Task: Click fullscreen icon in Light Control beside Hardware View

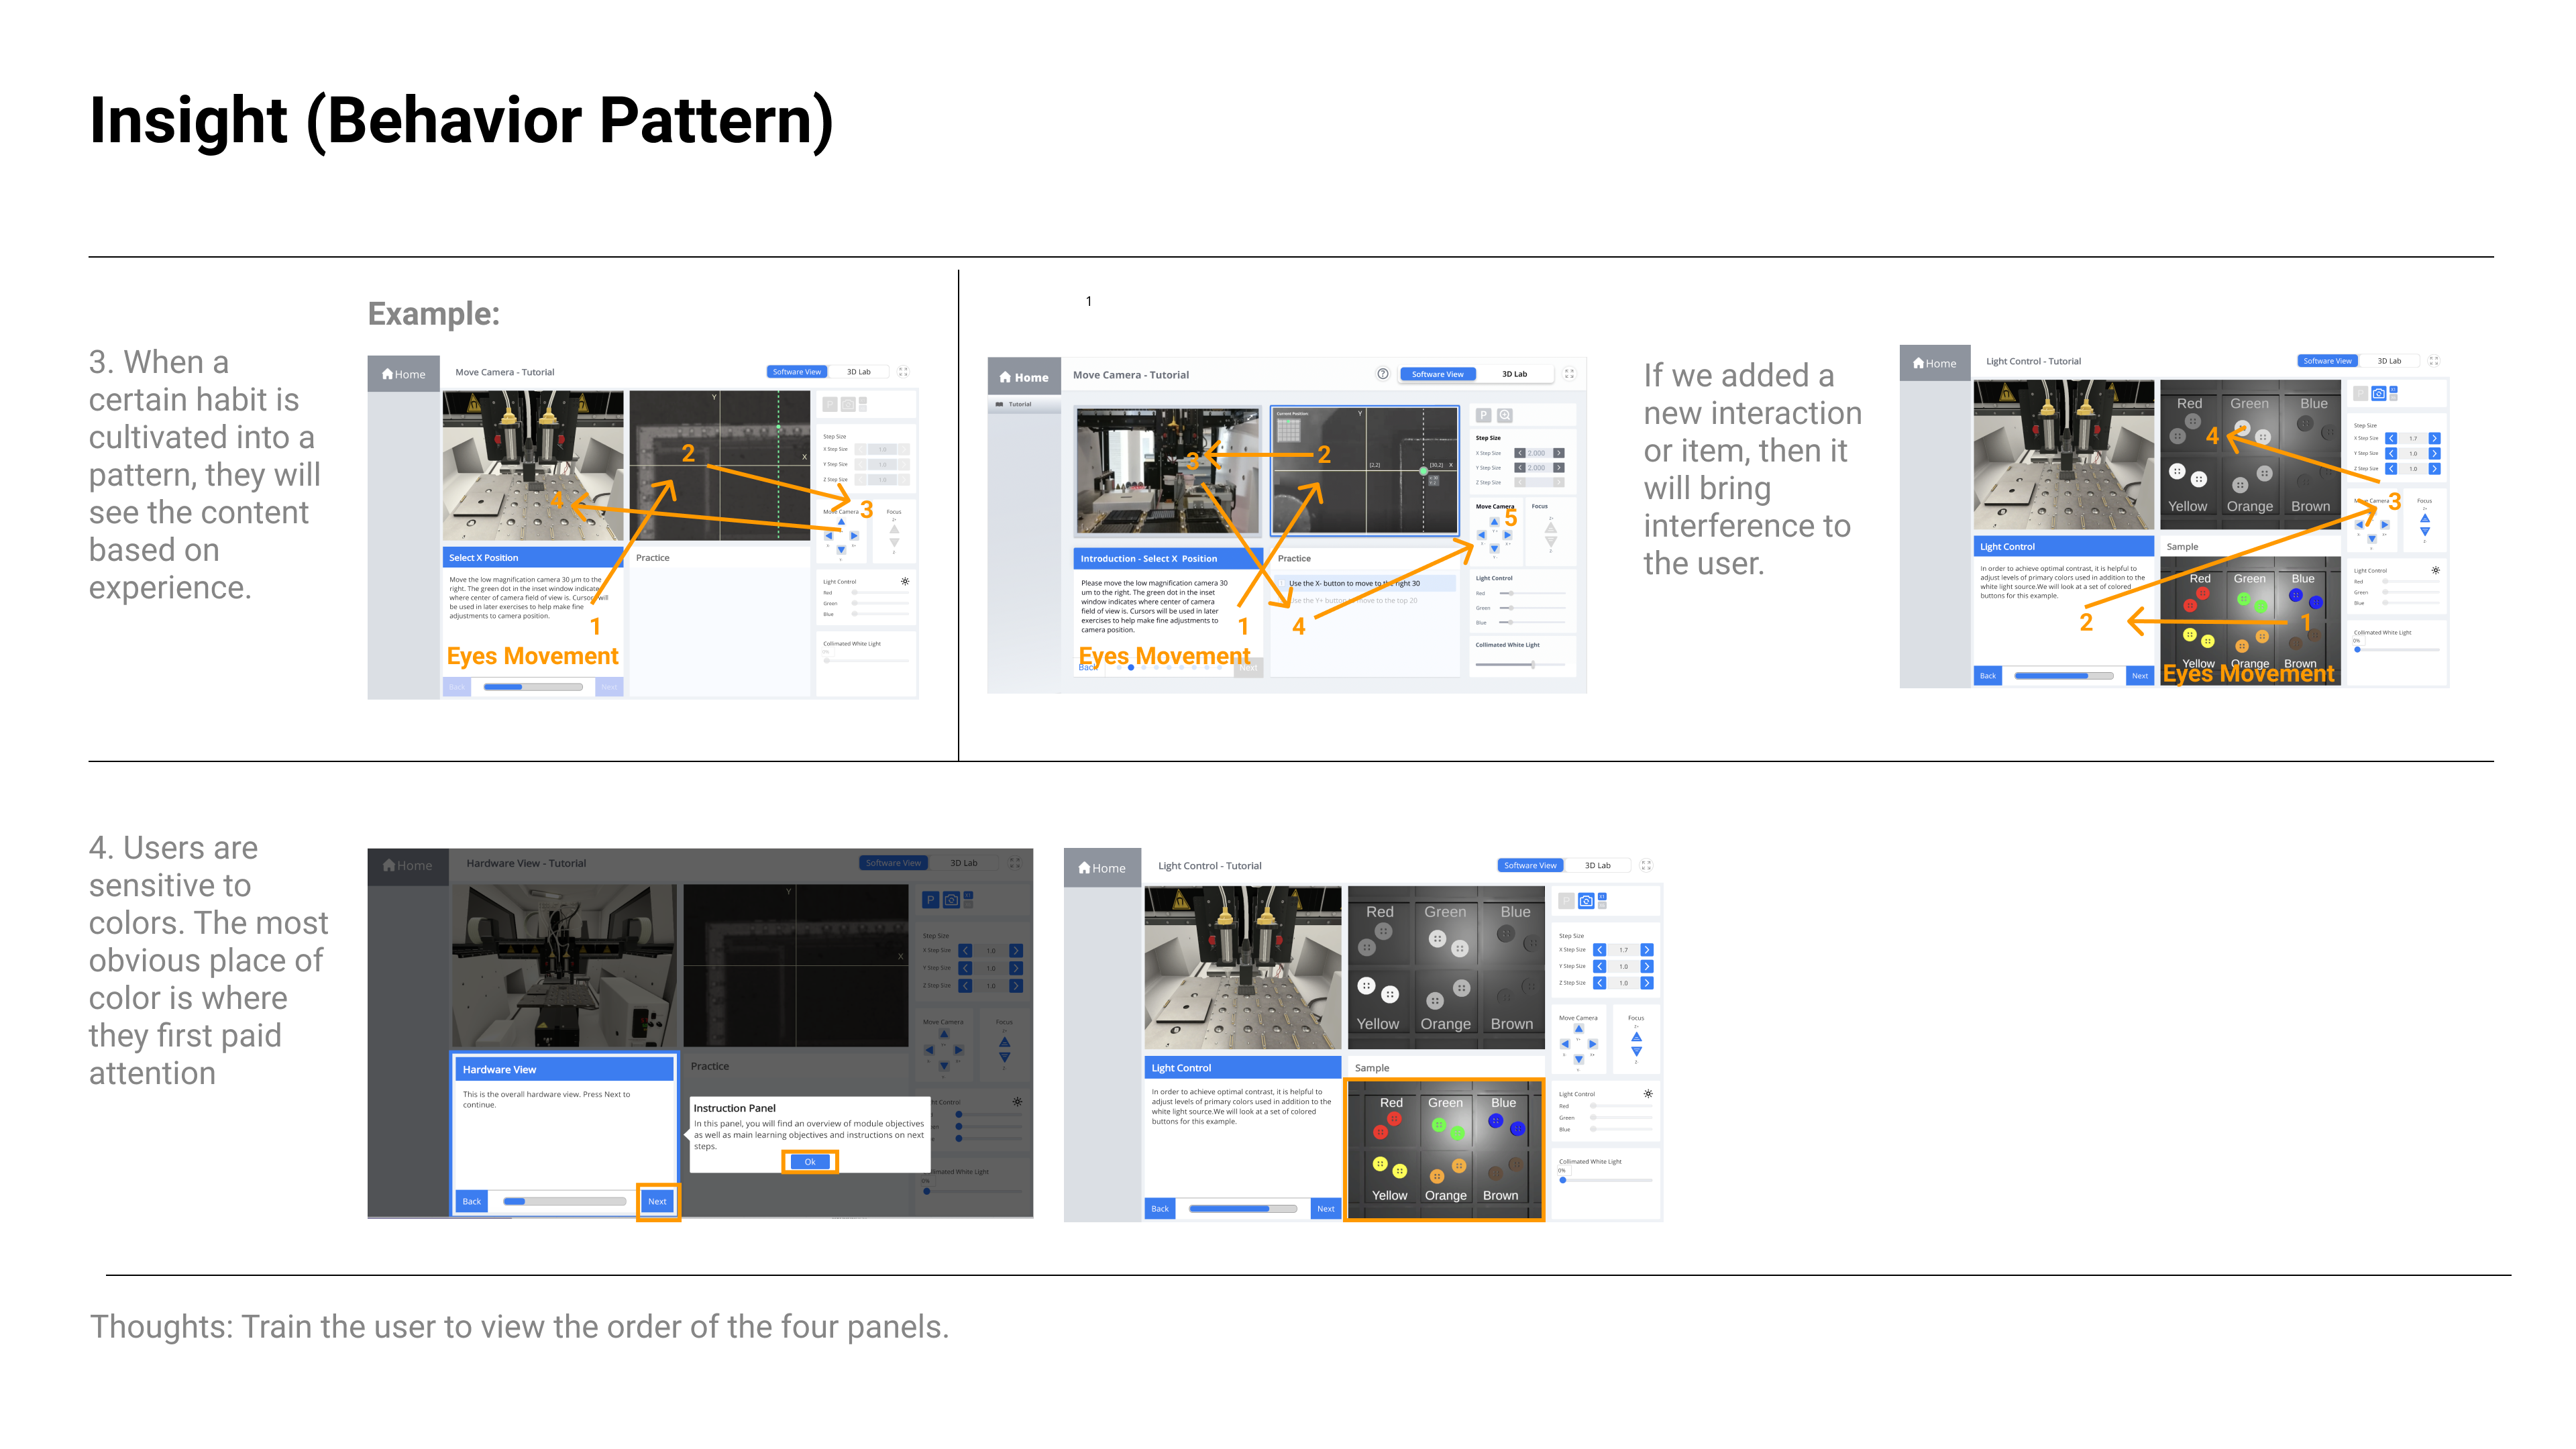Action: (x=1646, y=865)
